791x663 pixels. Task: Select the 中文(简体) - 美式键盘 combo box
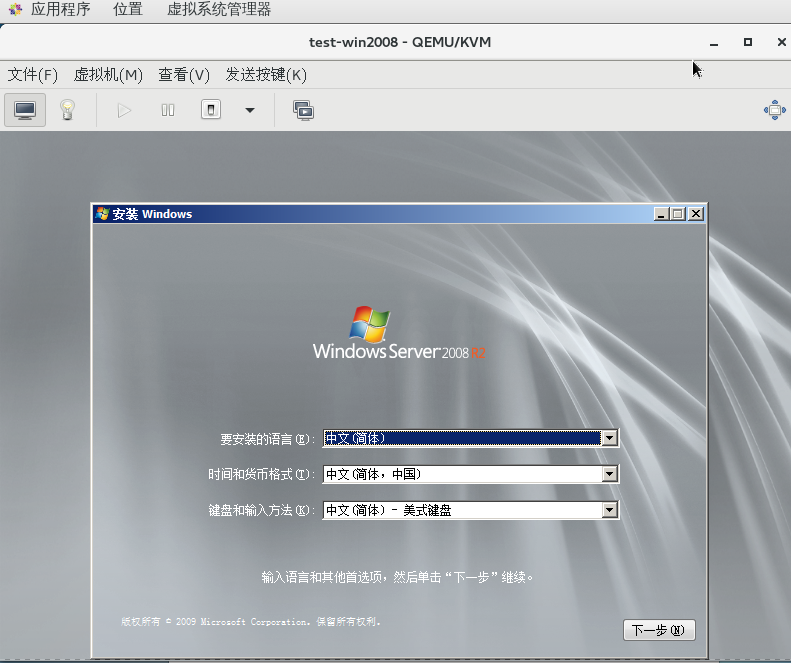[471, 510]
